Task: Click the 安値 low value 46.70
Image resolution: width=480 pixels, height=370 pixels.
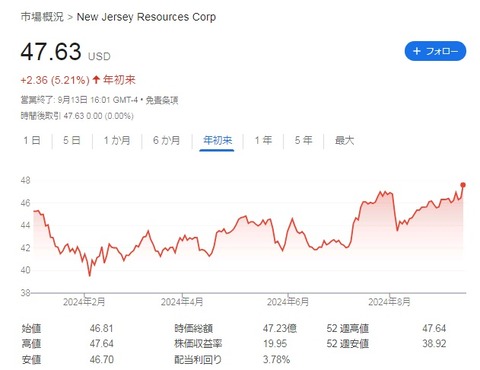Action: [101, 359]
